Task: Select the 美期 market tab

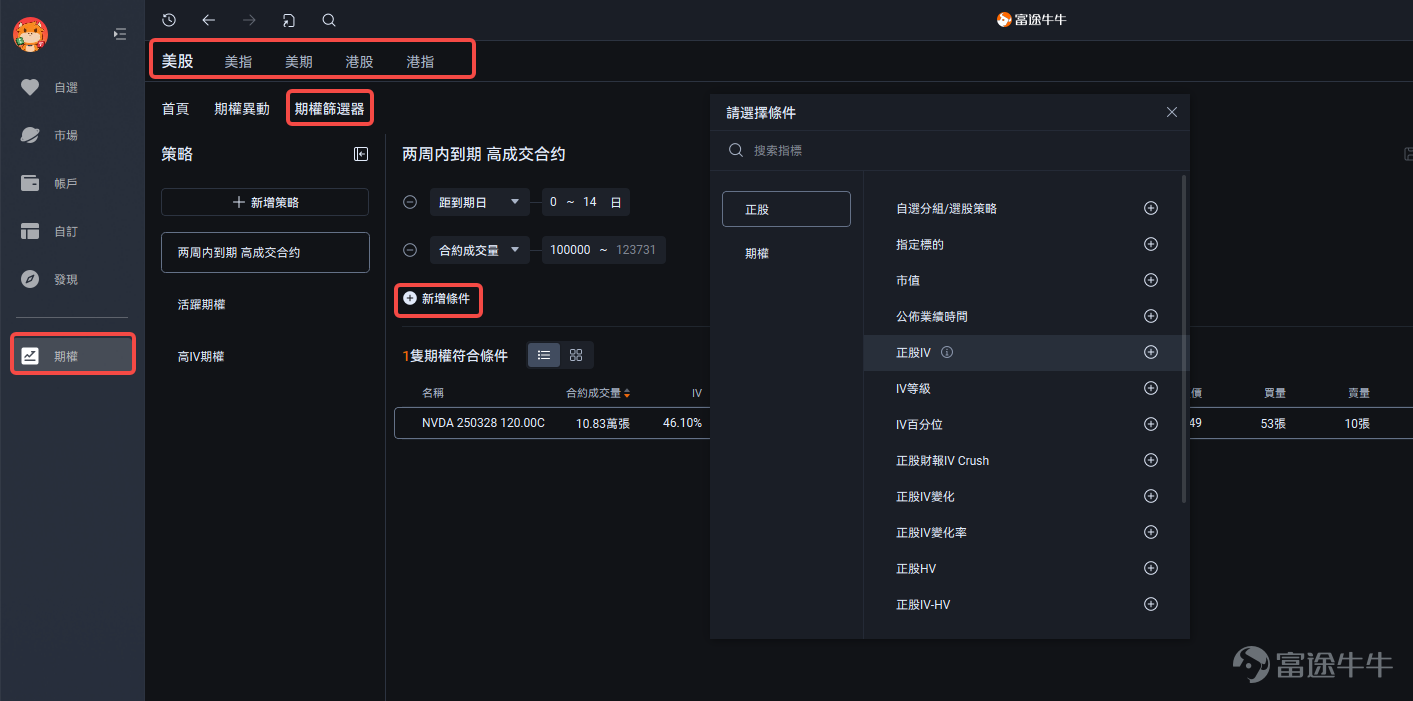Action: 299,61
